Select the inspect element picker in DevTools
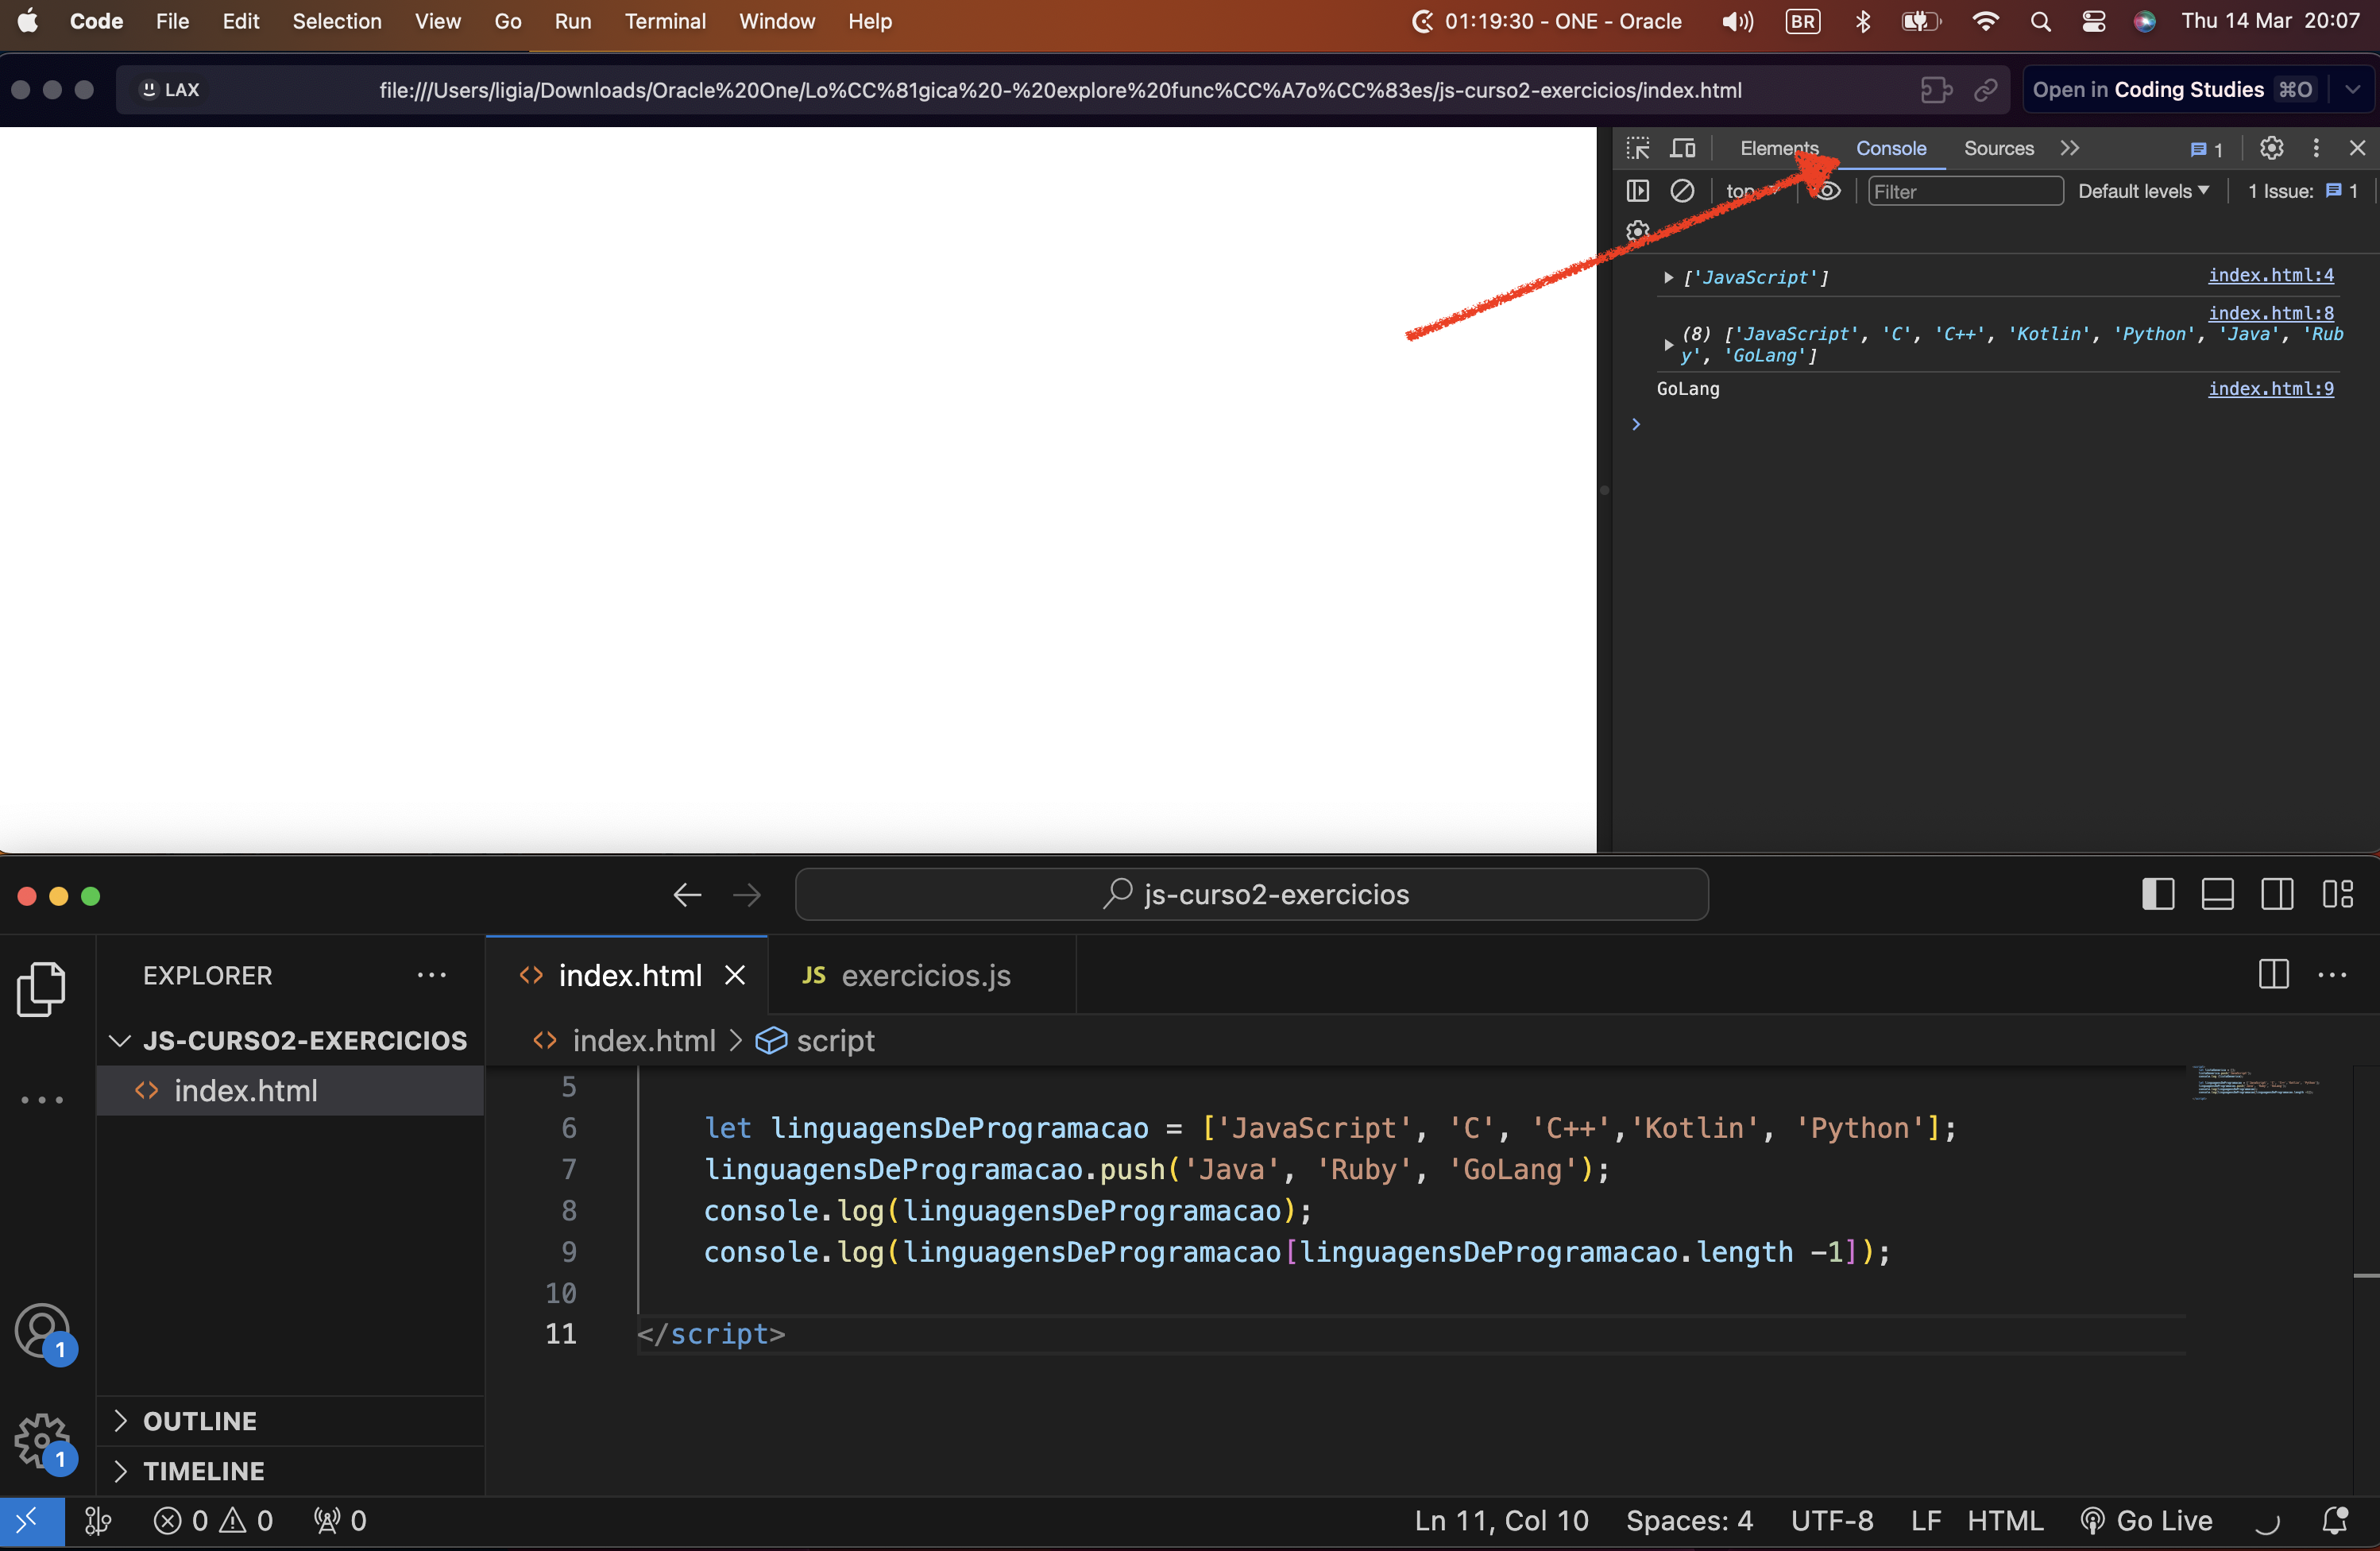The width and height of the screenshot is (2380, 1551). (1638, 148)
